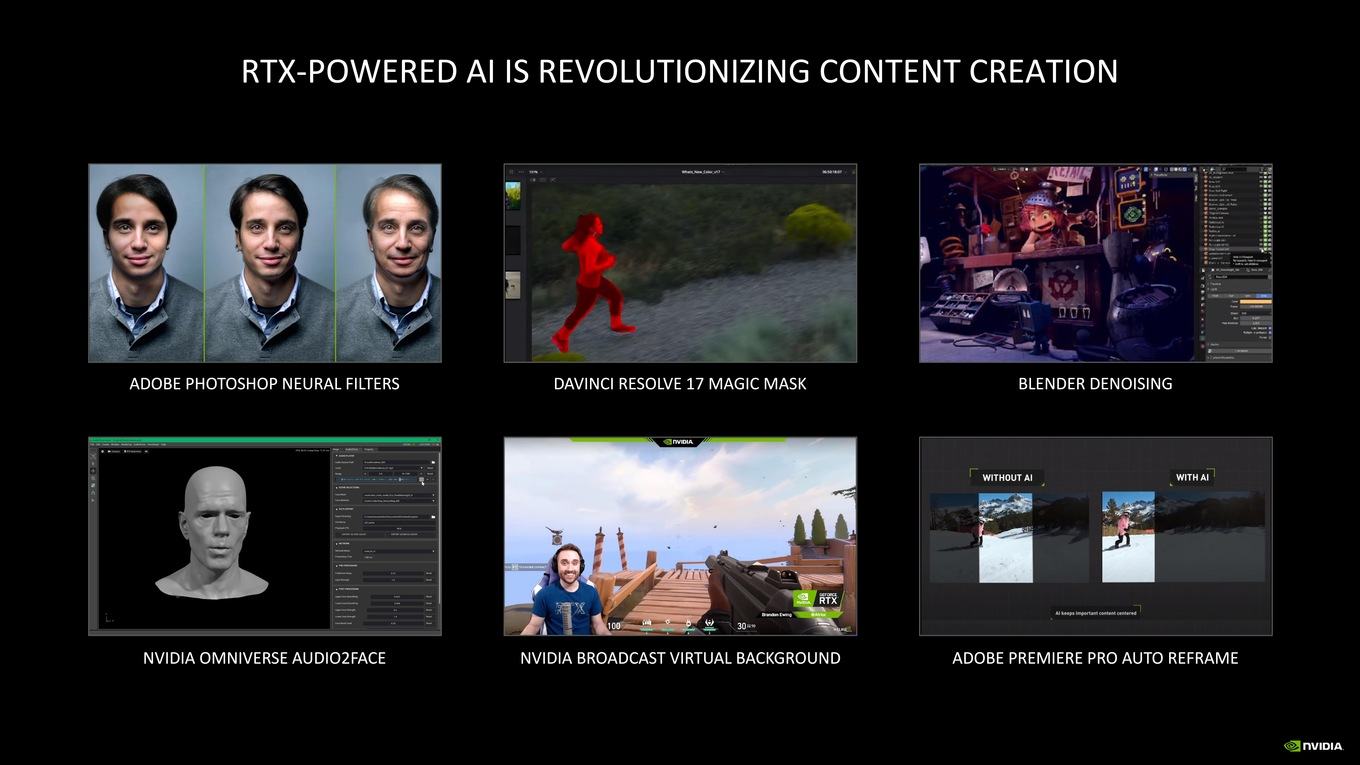Open the Adobe Photoshop Neural Filters screenshot

tap(265, 263)
